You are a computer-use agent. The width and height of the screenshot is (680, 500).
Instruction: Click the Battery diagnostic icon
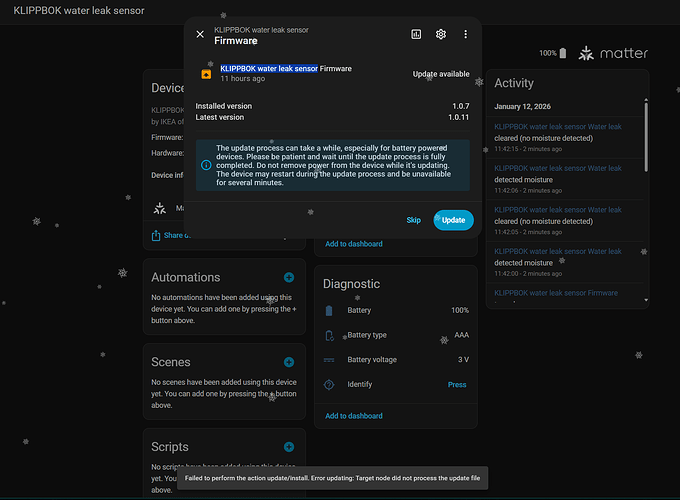tap(329, 311)
